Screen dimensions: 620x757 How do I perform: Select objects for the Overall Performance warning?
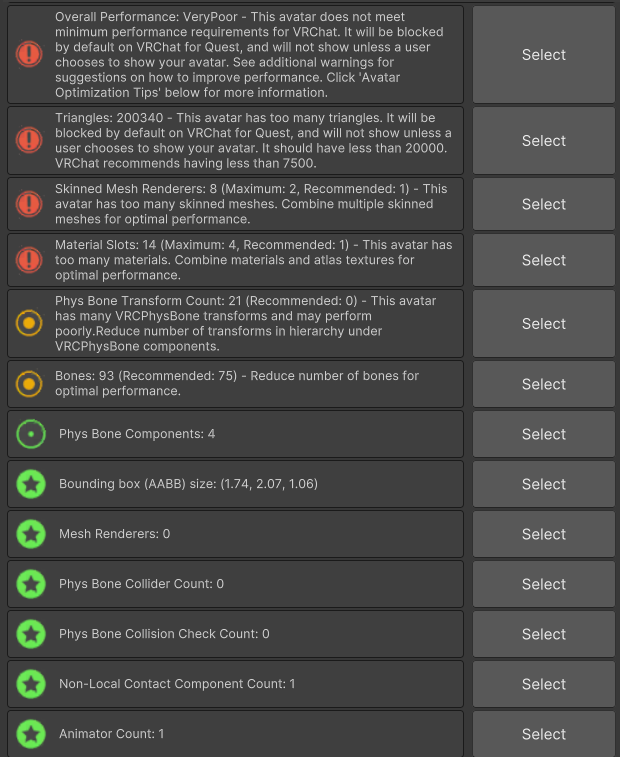544,55
